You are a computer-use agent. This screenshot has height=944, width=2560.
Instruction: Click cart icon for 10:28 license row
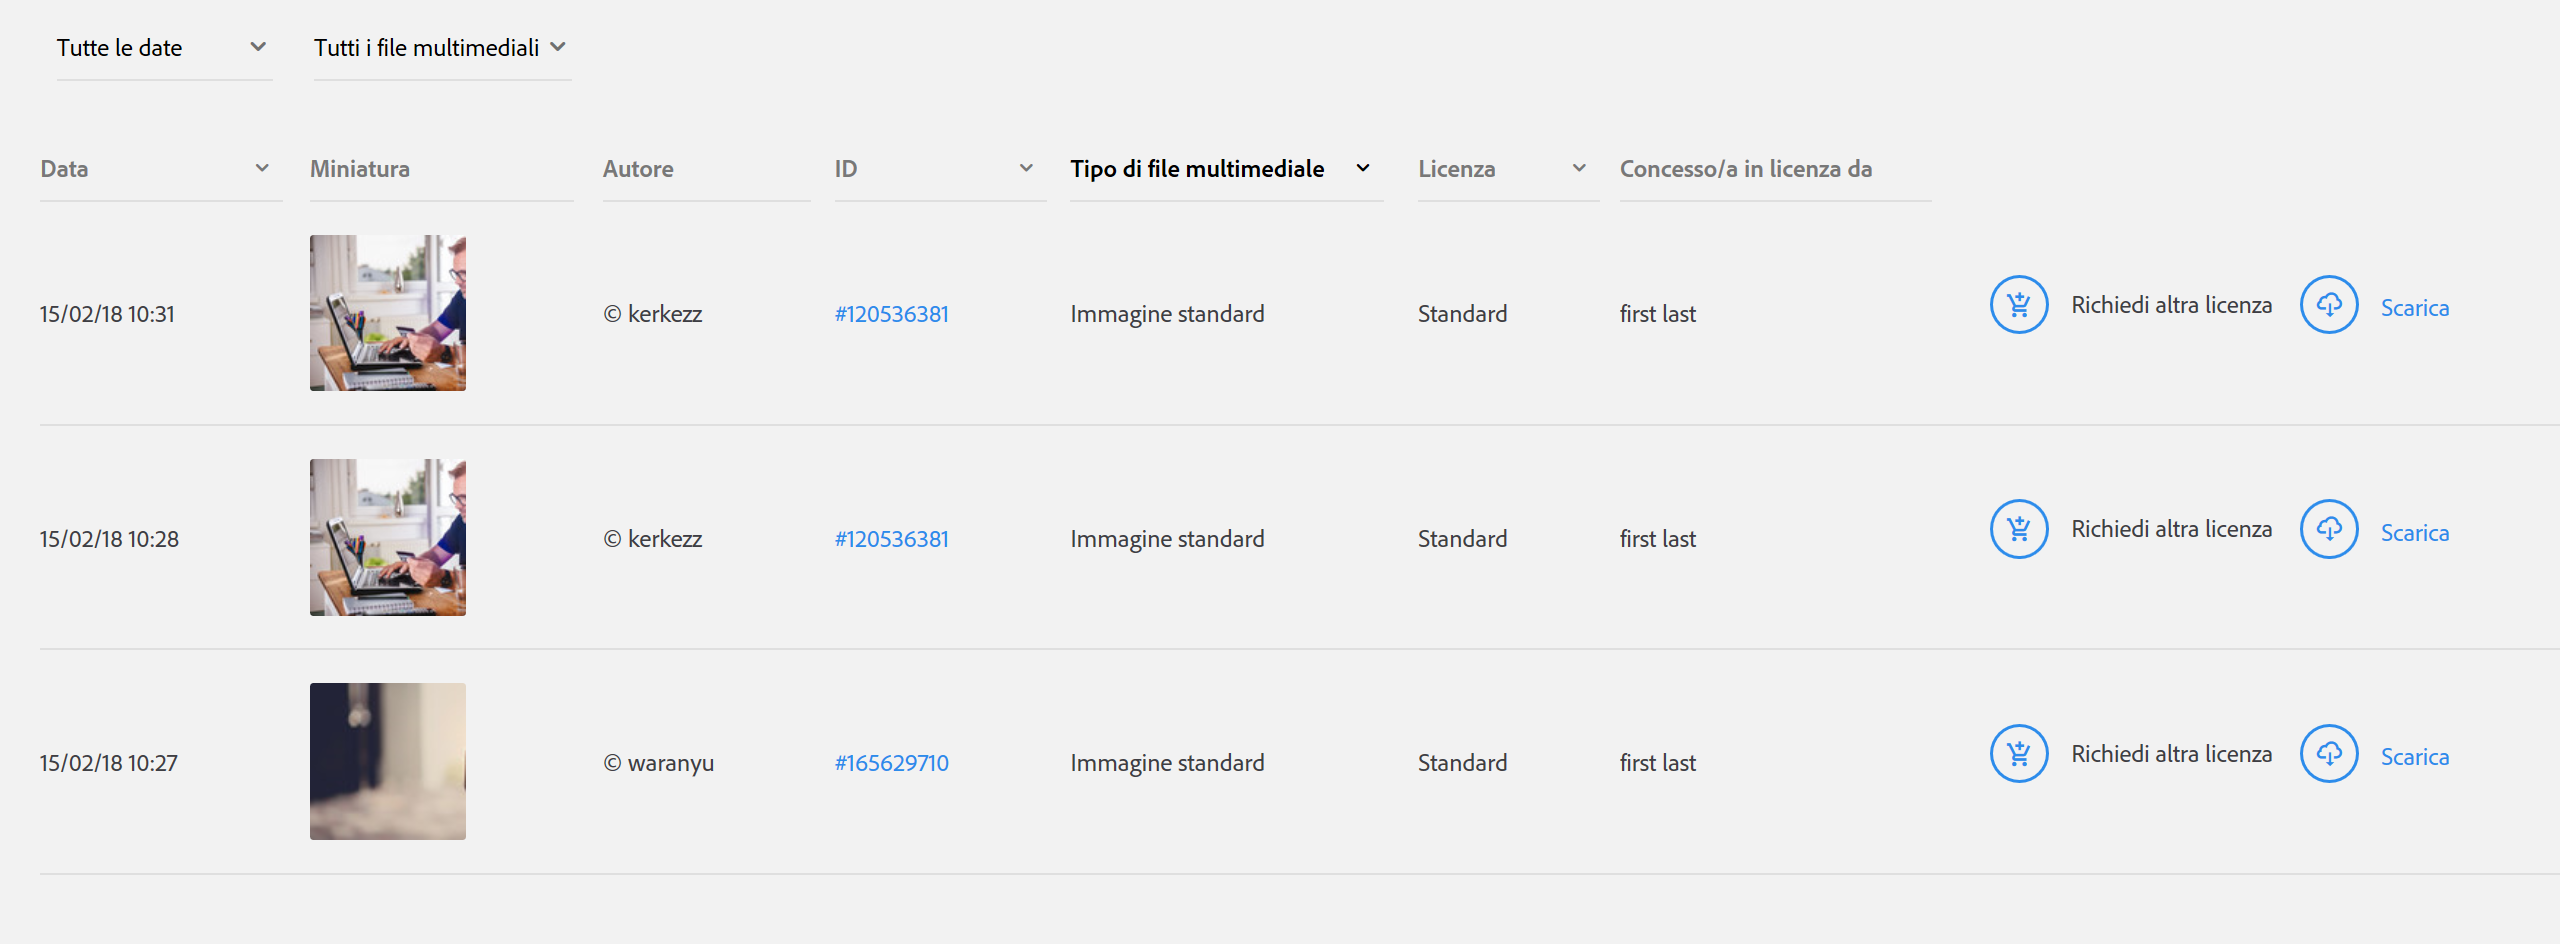[x=2019, y=529]
